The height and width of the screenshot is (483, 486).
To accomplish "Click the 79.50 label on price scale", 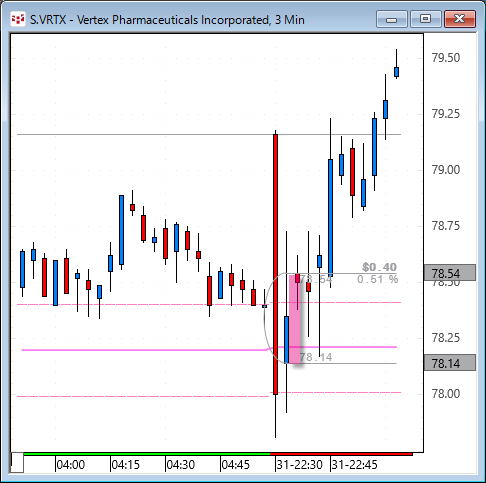I will click(446, 58).
